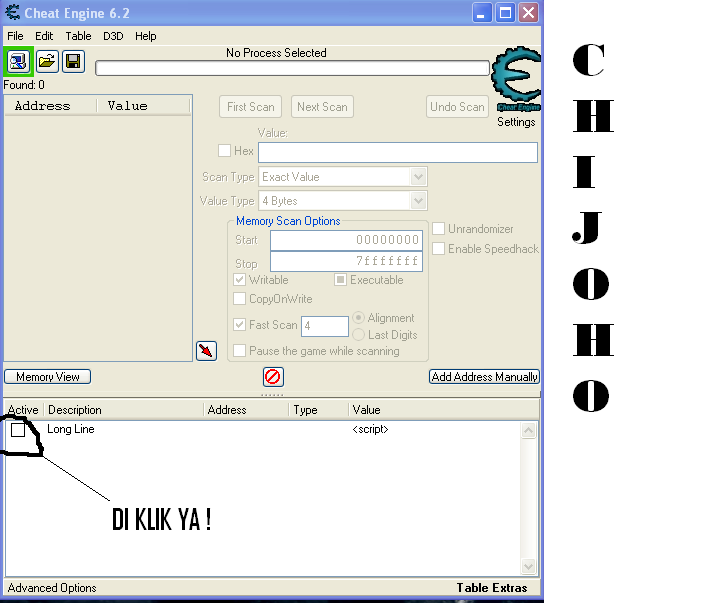The width and height of the screenshot is (720, 603).
Task: Open the Edit menu
Action: pos(44,36)
